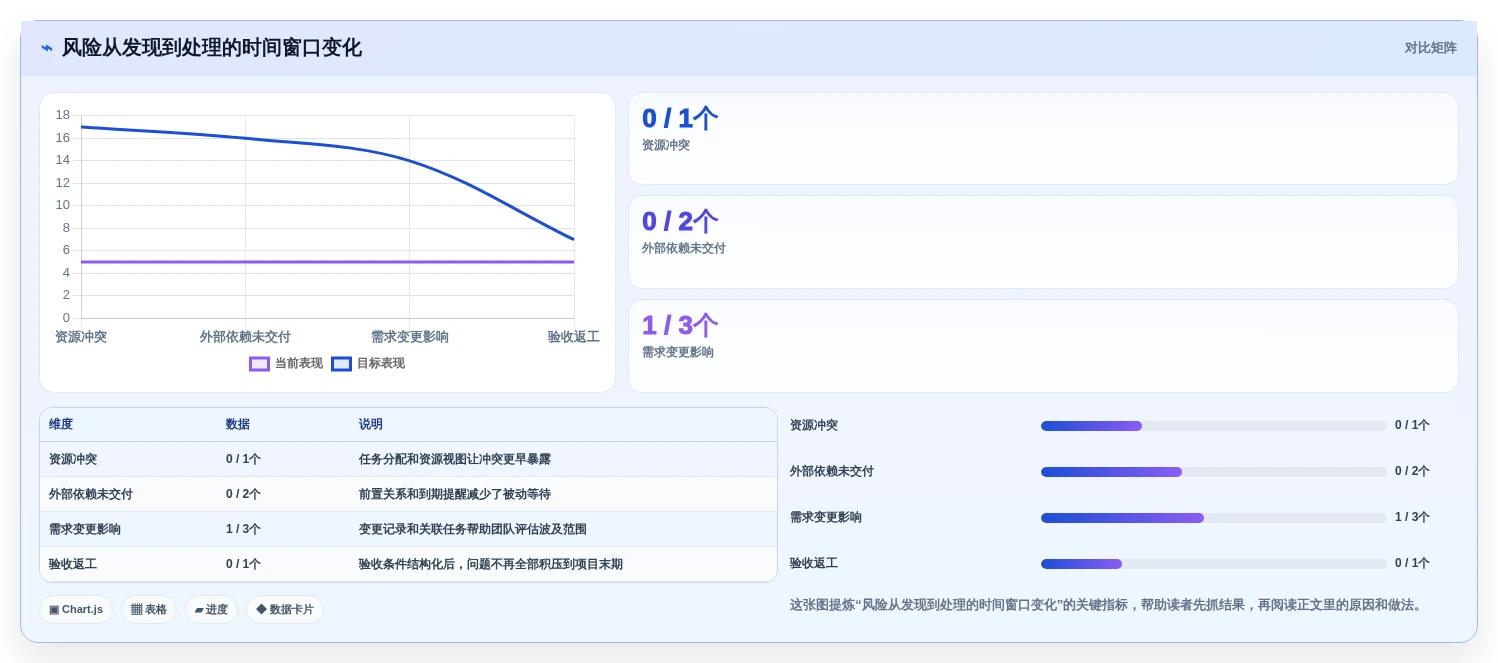Viewport: 1498px width, 663px height.
Task: Open the 1 / 3个 需求变更影响 data card
Action: tap(1043, 346)
